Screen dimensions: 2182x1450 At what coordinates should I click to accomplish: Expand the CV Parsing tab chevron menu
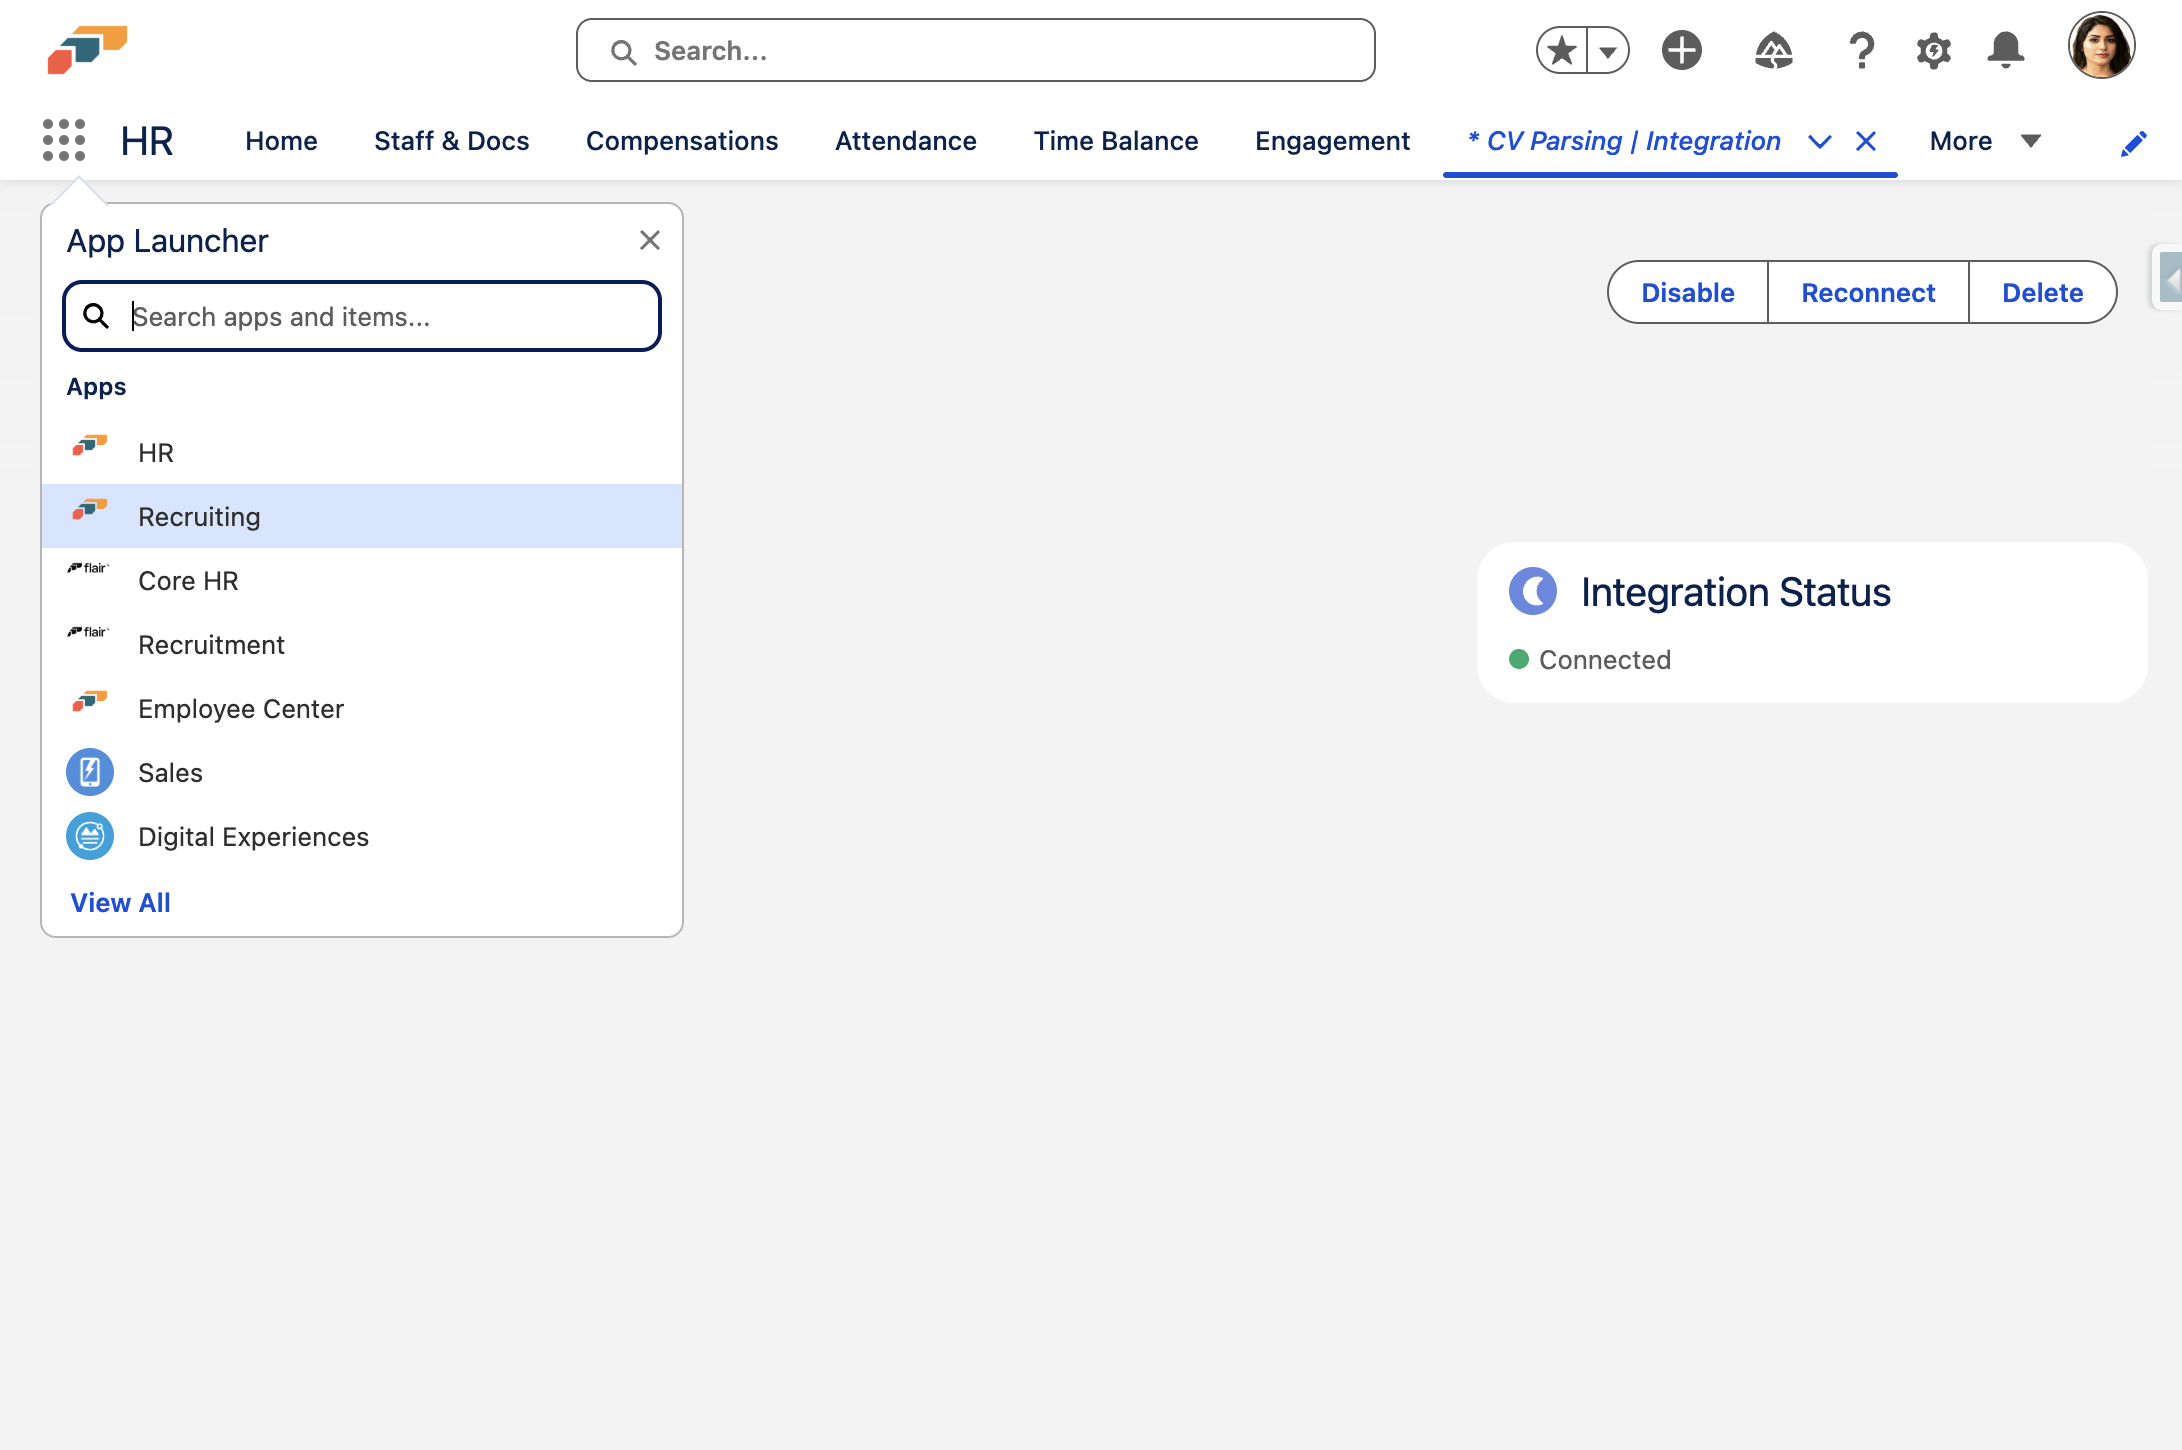[1819, 142]
